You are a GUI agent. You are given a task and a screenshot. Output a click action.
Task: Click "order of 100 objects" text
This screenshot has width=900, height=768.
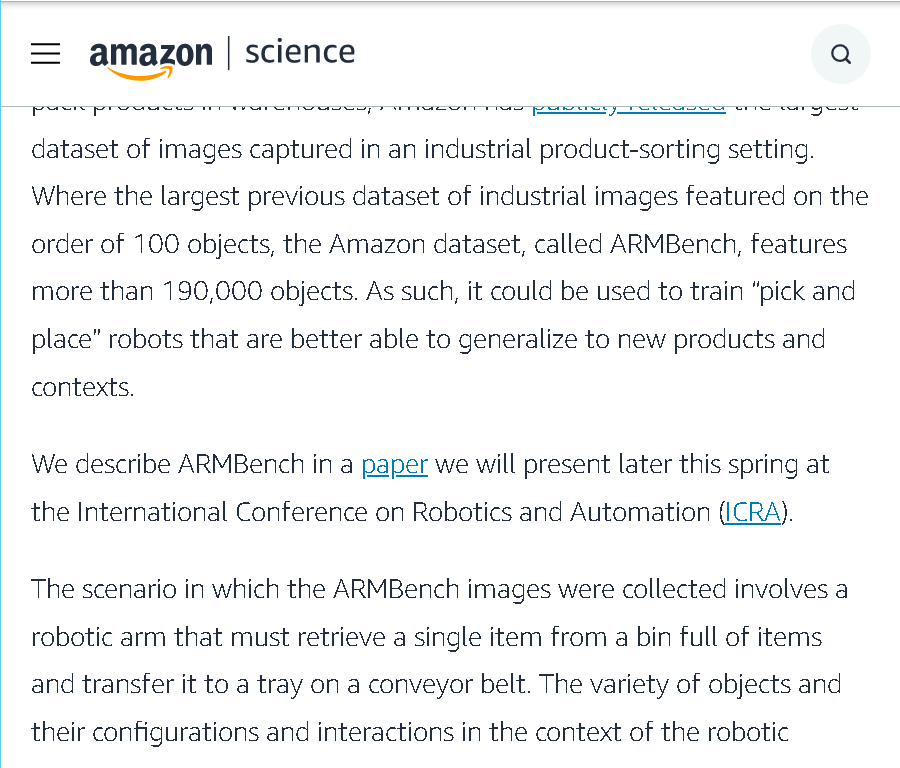coord(152,245)
